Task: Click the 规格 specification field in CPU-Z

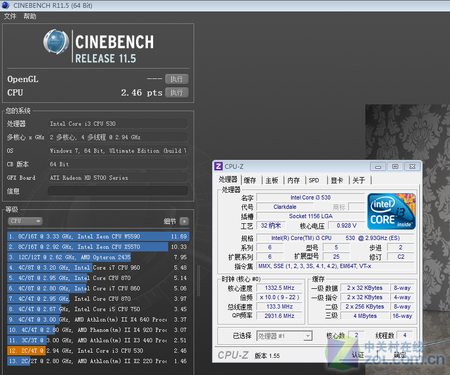Action: click(335, 238)
